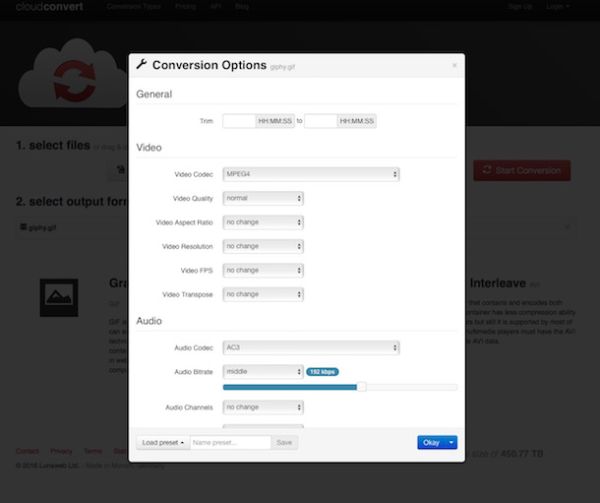Open the Video Resolution dropdown
The image size is (600, 503).
click(263, 246)
